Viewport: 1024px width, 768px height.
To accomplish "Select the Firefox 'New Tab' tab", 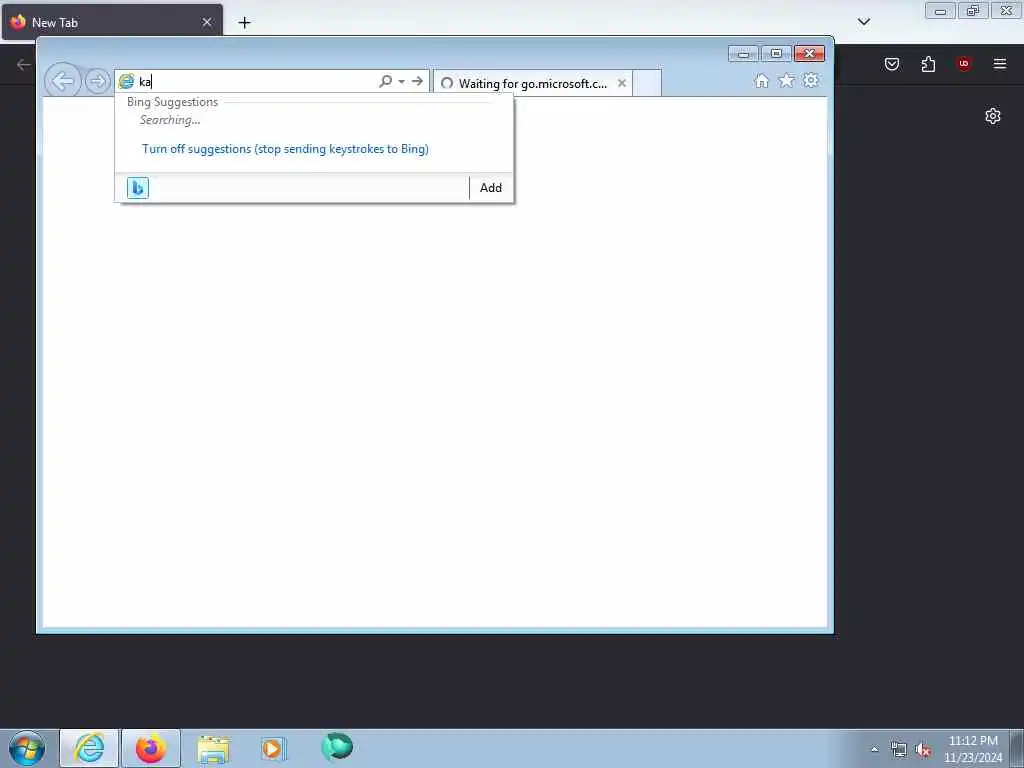I will tap(112, 22).
